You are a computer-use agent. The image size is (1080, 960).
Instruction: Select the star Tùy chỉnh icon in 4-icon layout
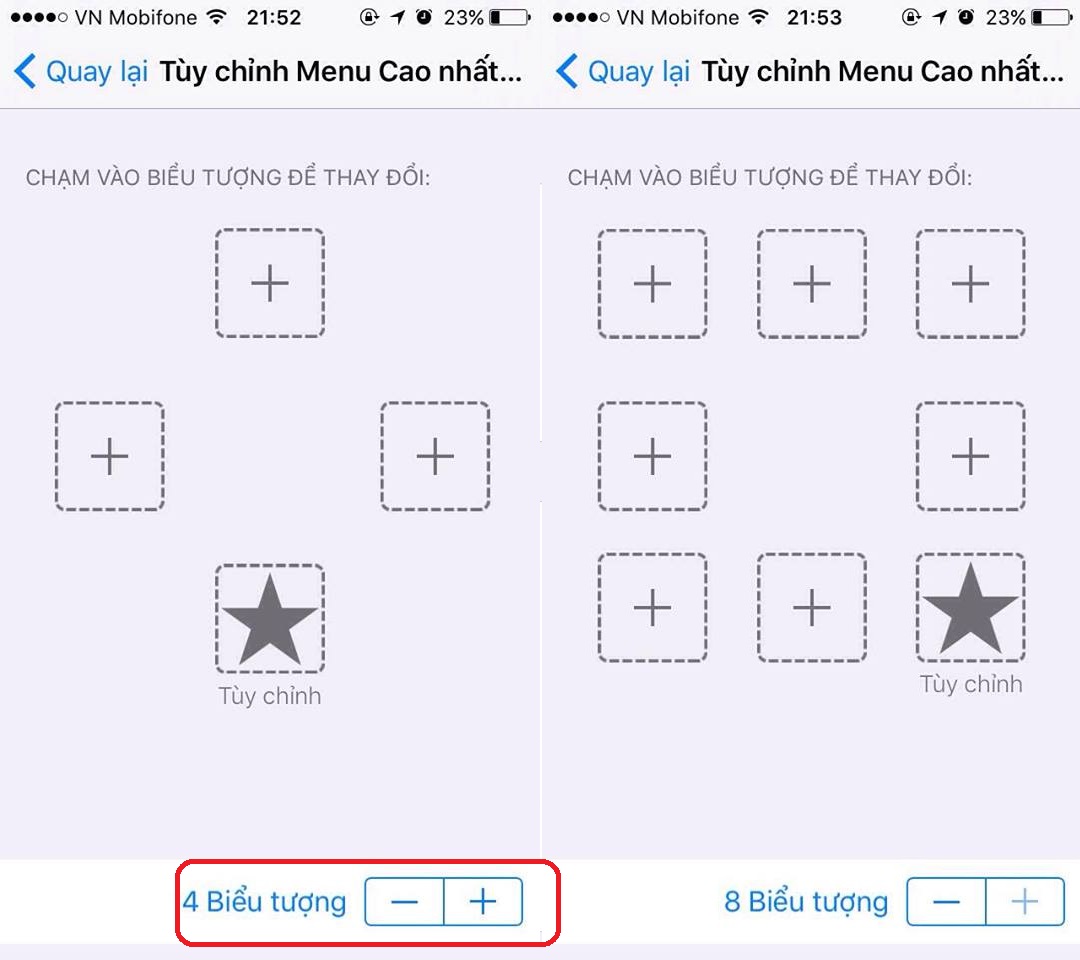(270, 618)
